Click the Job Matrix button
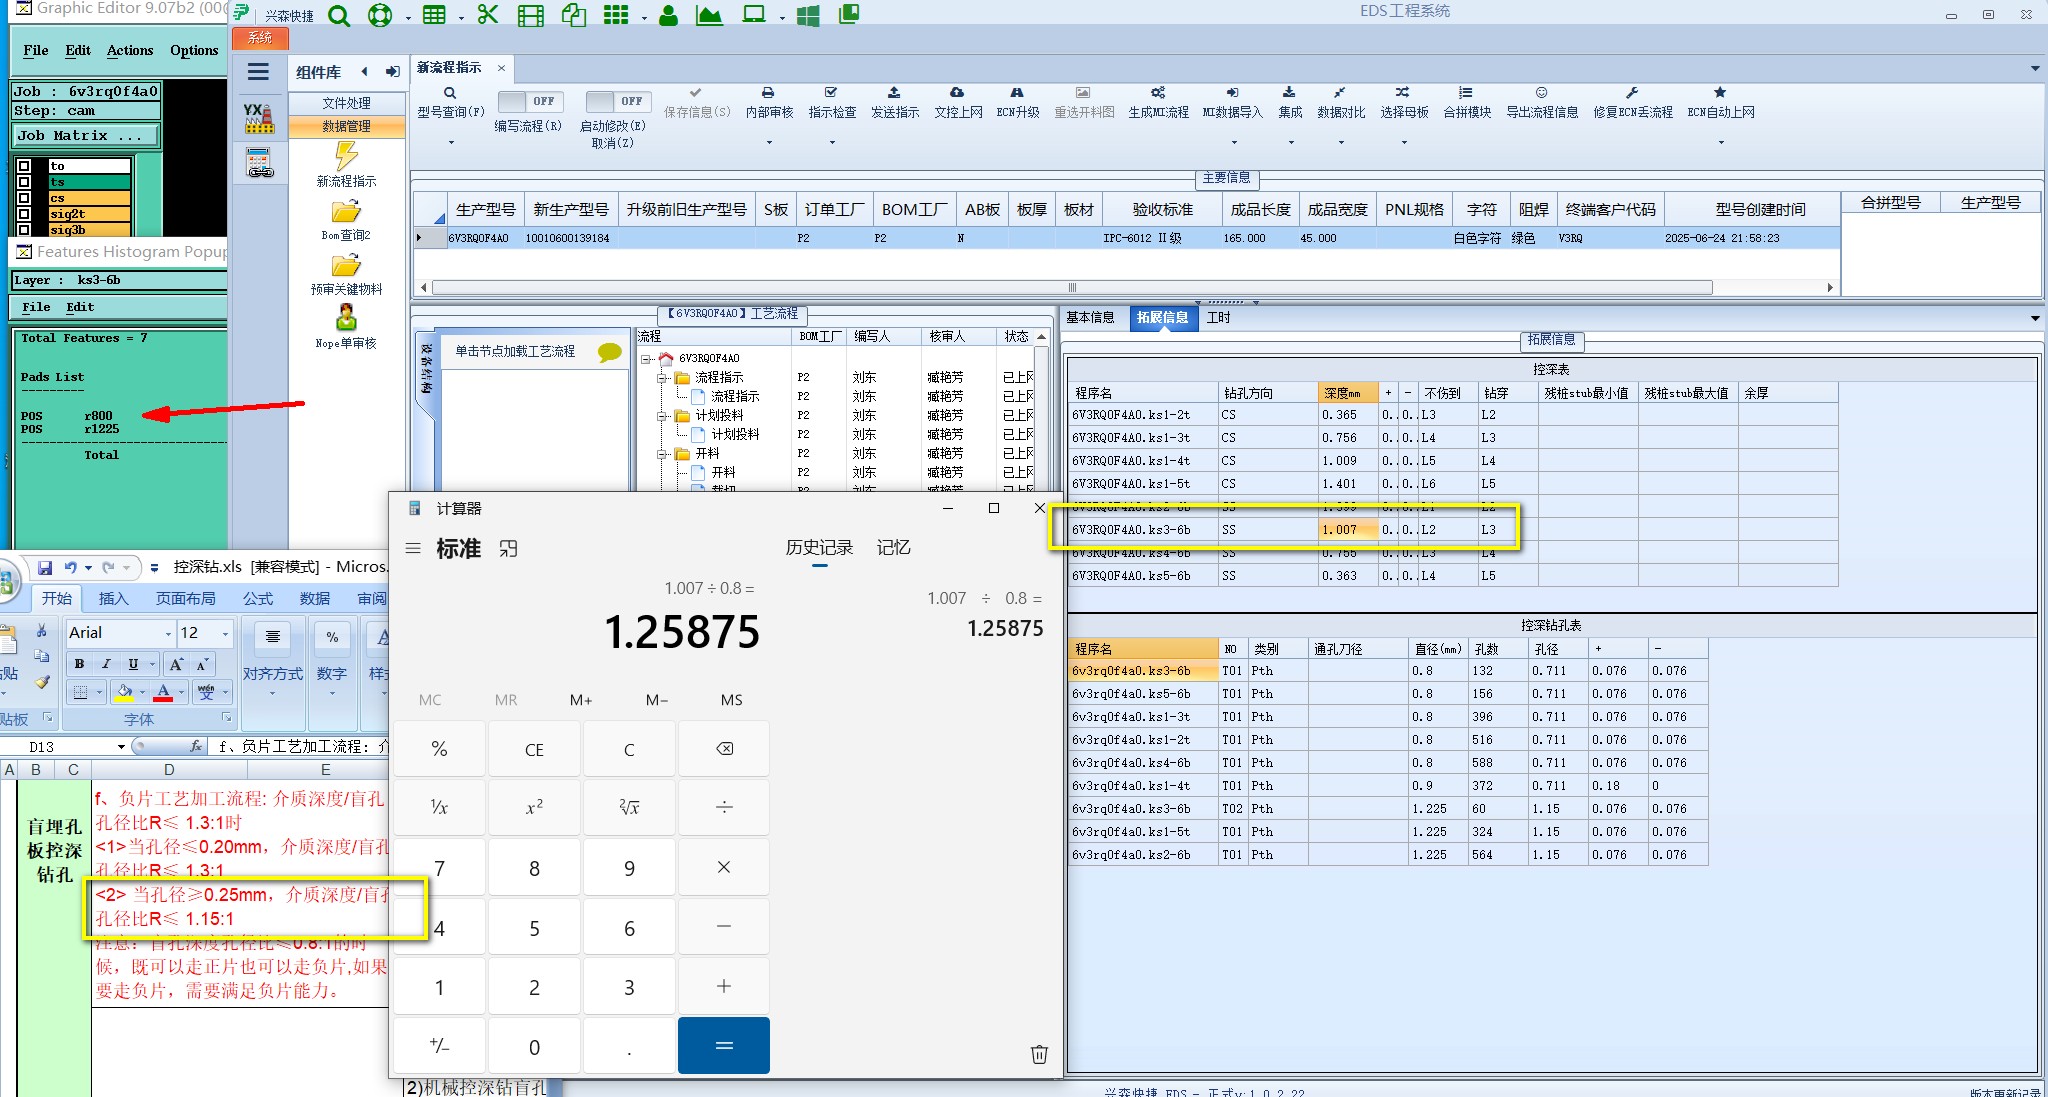Viewport: 2048px width, 1097px height. (x=85, y=135)
